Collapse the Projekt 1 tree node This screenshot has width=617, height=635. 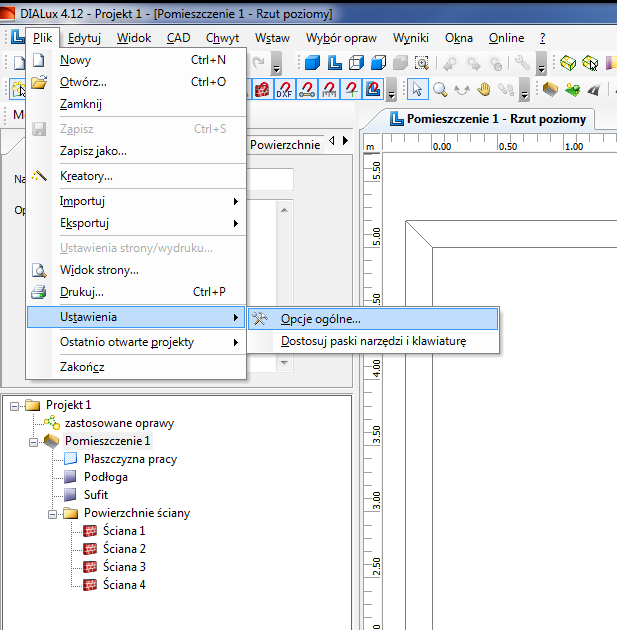(14, 405)
